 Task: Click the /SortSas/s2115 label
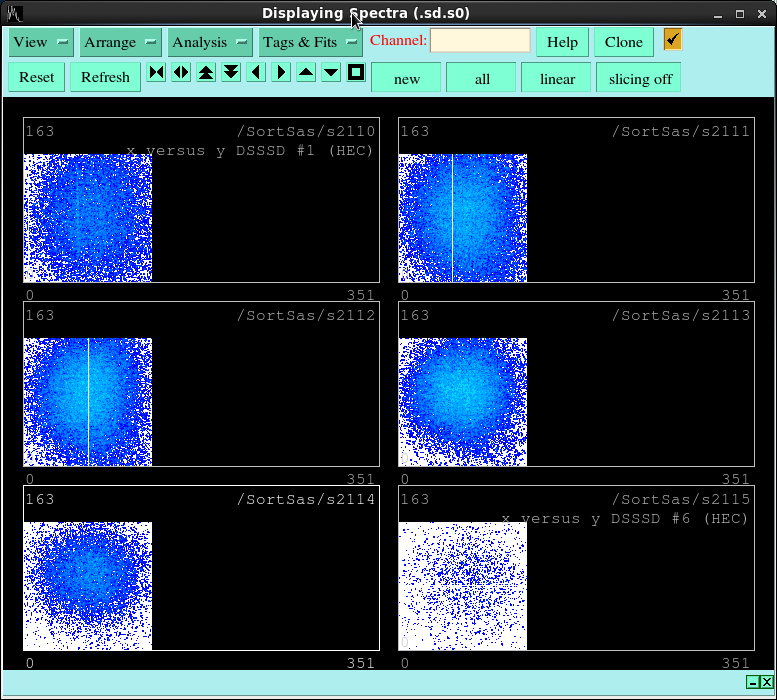(x=681, y=499)
